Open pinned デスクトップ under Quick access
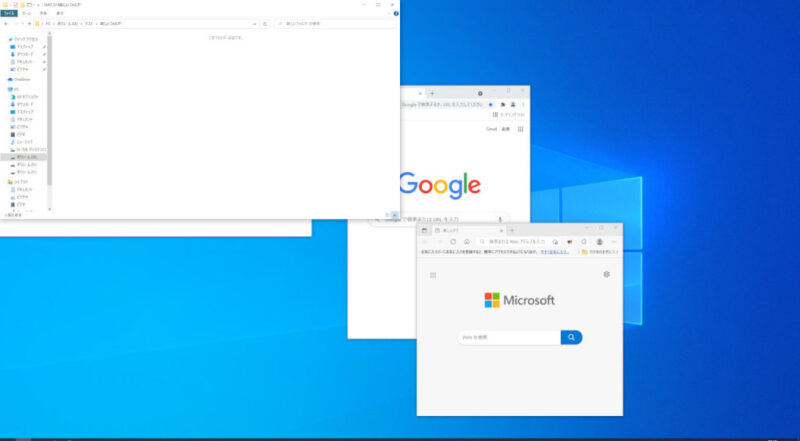The image size is (800, 441). 24,47
